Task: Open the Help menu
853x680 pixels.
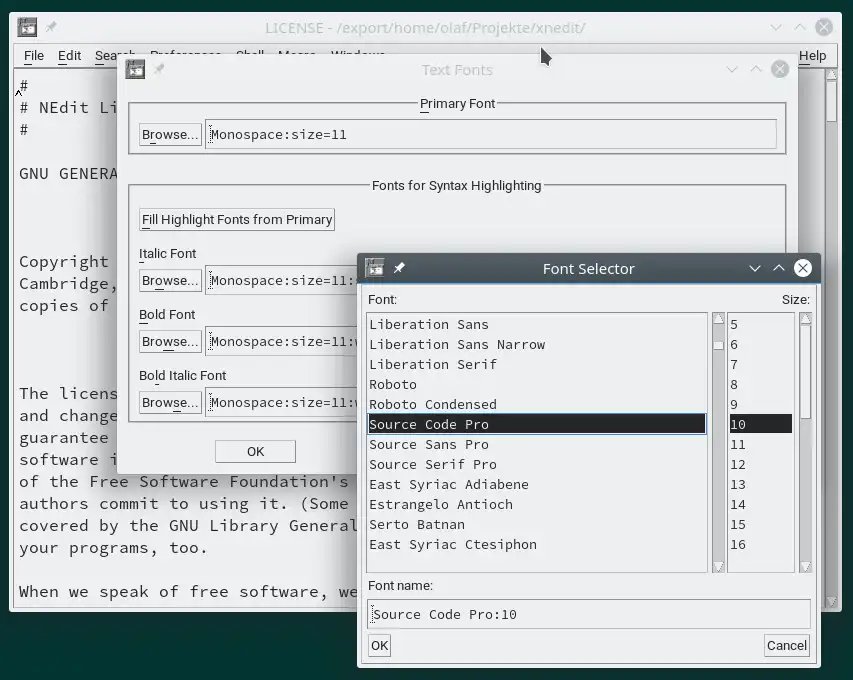Action: pyautogui.click(x=812, y=56)
